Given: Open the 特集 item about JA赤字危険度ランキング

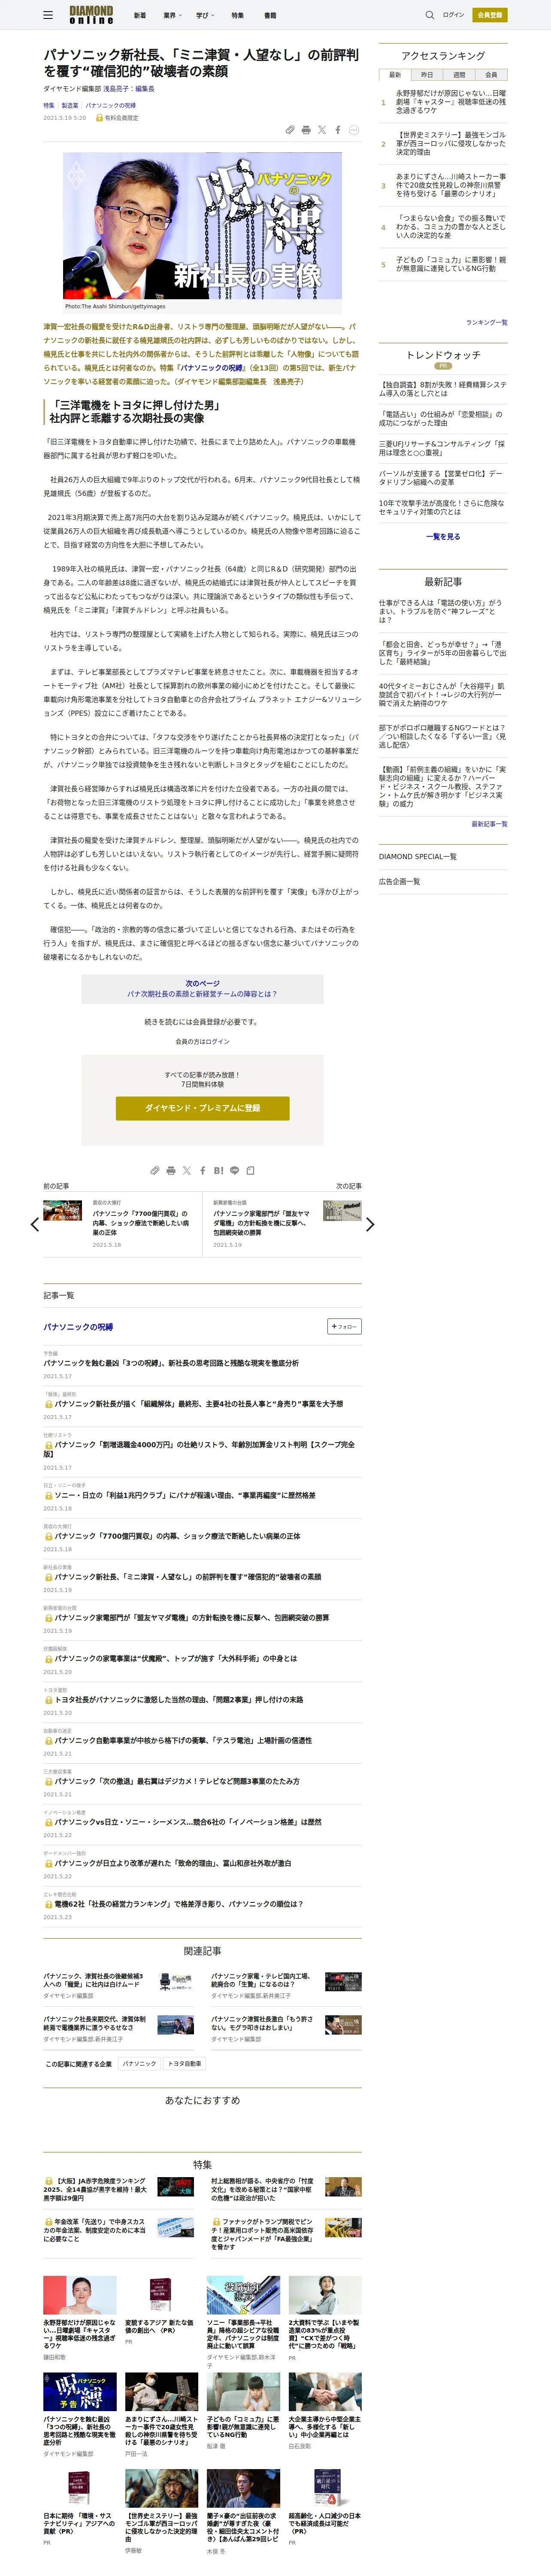Looking at the screenshot, I should tap(95, 2190).
